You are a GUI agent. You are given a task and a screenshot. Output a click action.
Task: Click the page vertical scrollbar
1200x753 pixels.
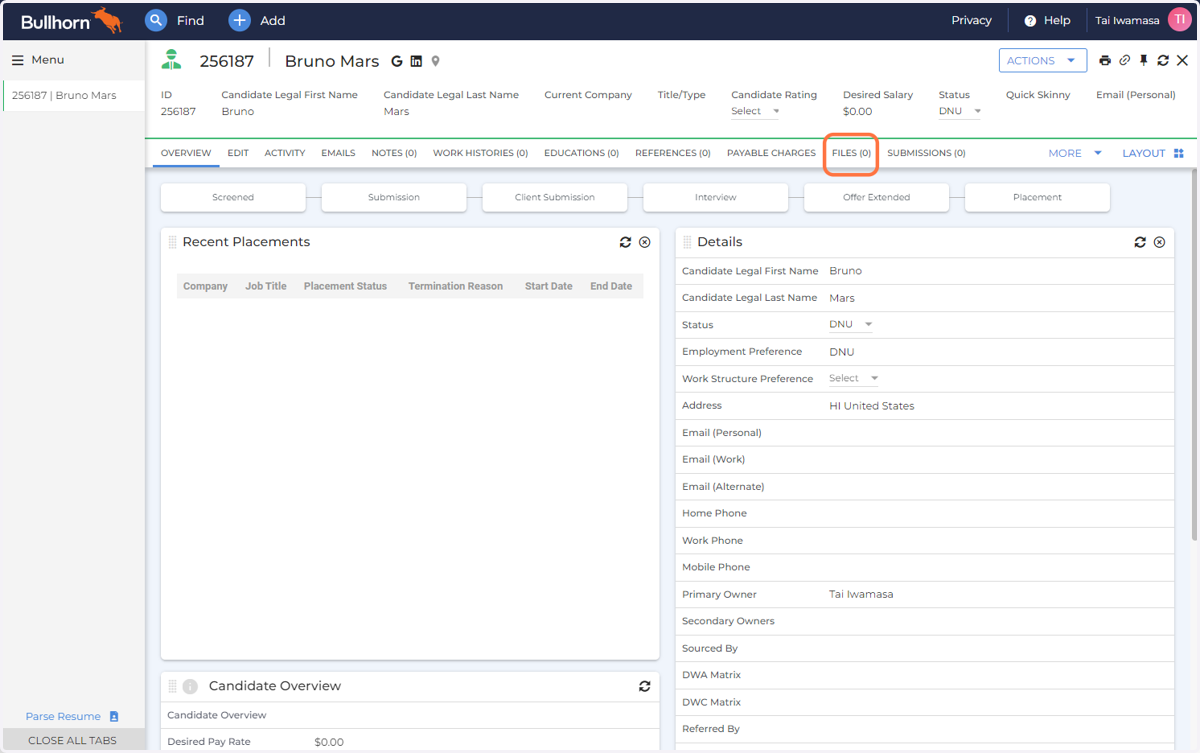pos(1194,355)
